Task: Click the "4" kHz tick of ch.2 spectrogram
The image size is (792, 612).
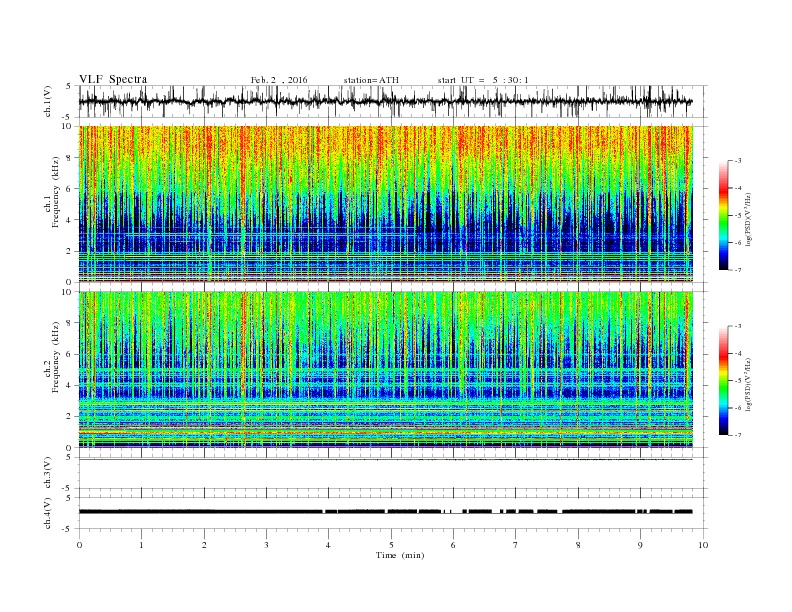Action: pyautogui.click(x=70, y=385)
